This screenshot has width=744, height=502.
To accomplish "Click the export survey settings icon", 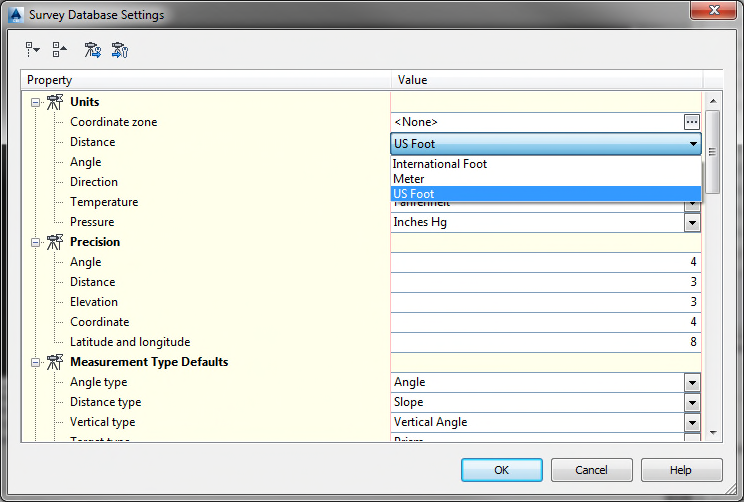I will 120,49.
